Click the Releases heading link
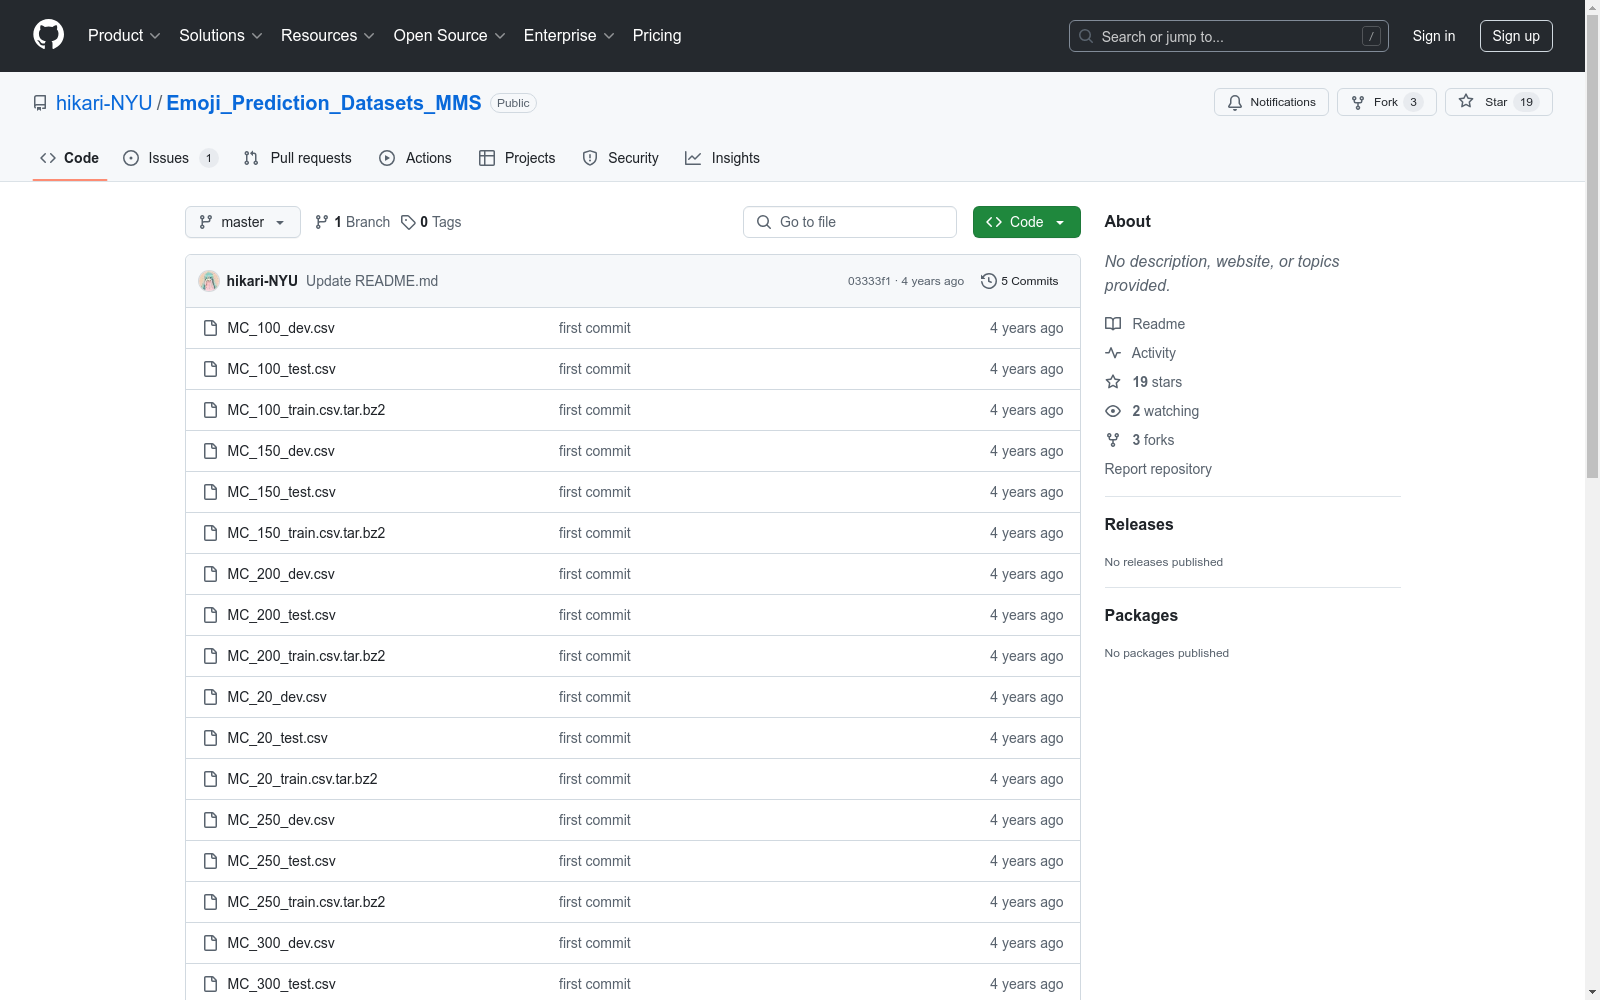The width and height of the screenshot is (1600, 1000). (1139, 524)
